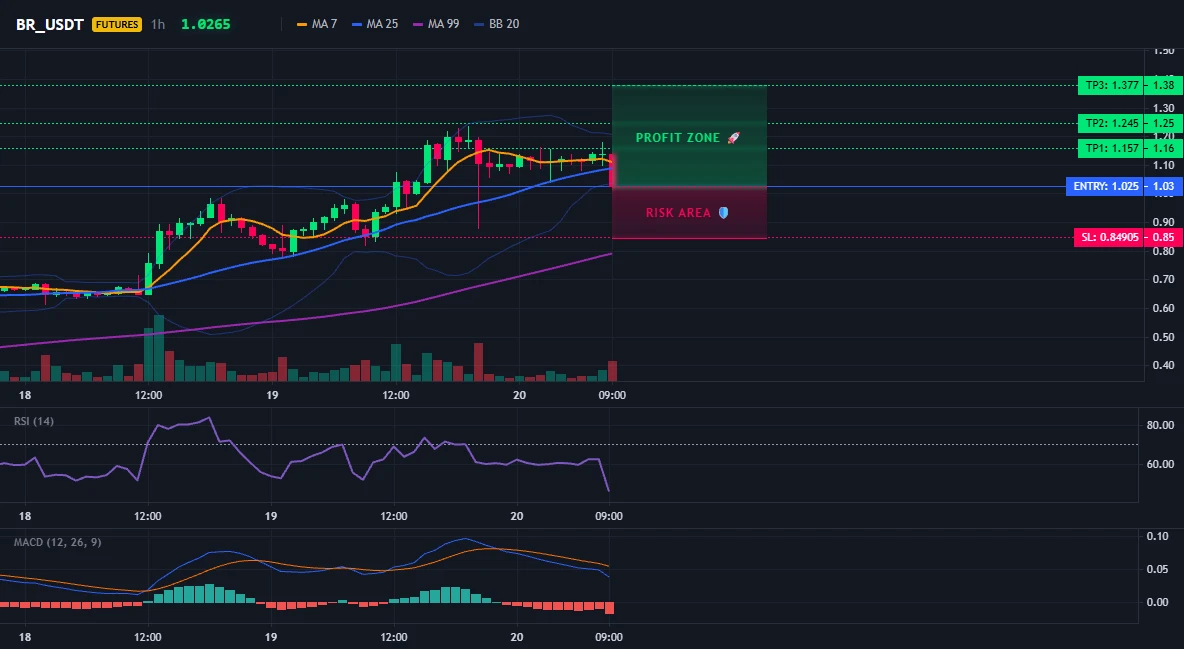Click the latest red candle on the chart

612,171
